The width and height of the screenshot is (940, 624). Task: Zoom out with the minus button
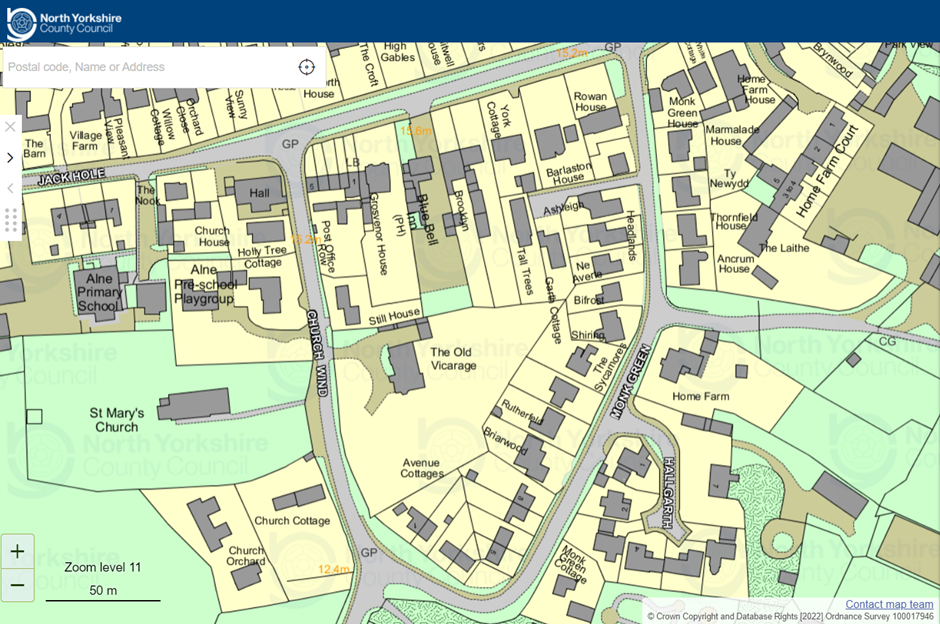click(17, 585)
